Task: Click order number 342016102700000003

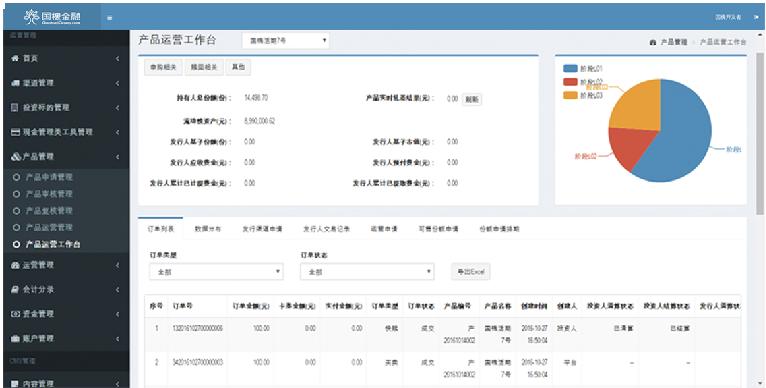Action: coord(198,362)
